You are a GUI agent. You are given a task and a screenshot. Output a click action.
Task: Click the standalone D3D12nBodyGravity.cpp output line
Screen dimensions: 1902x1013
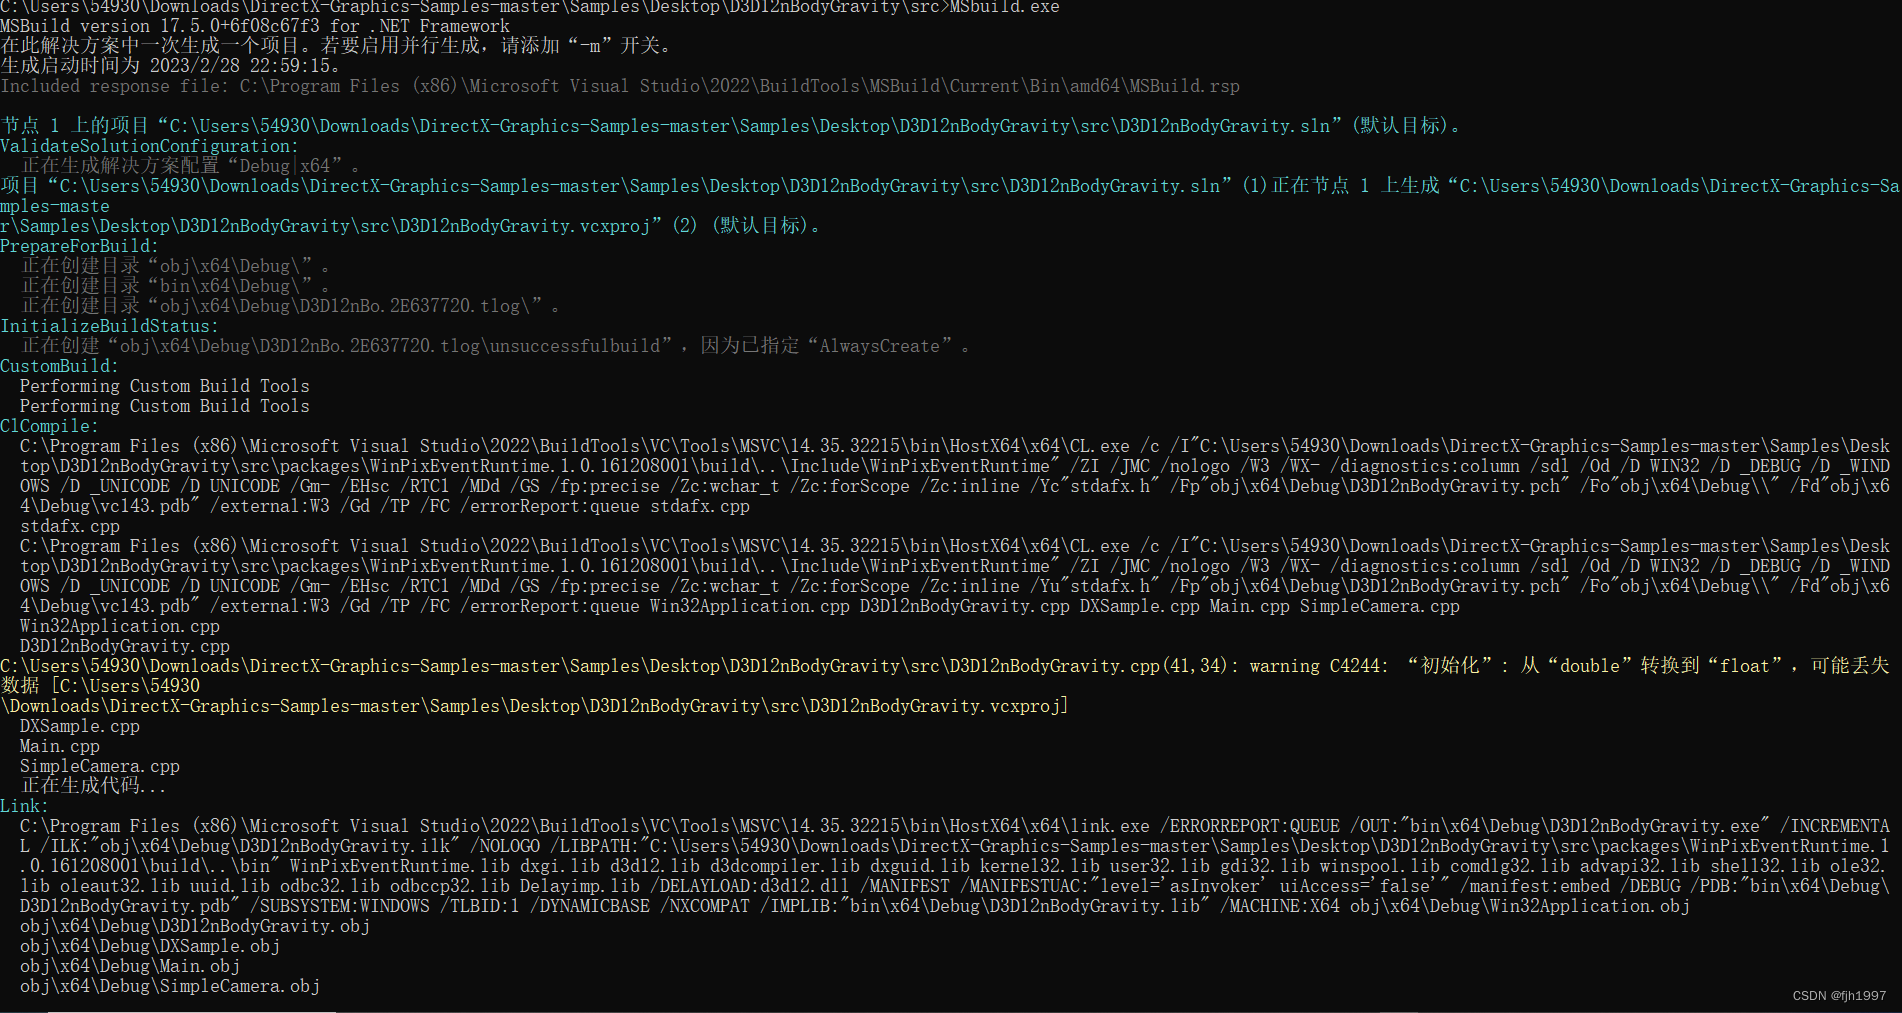[125, 646]
